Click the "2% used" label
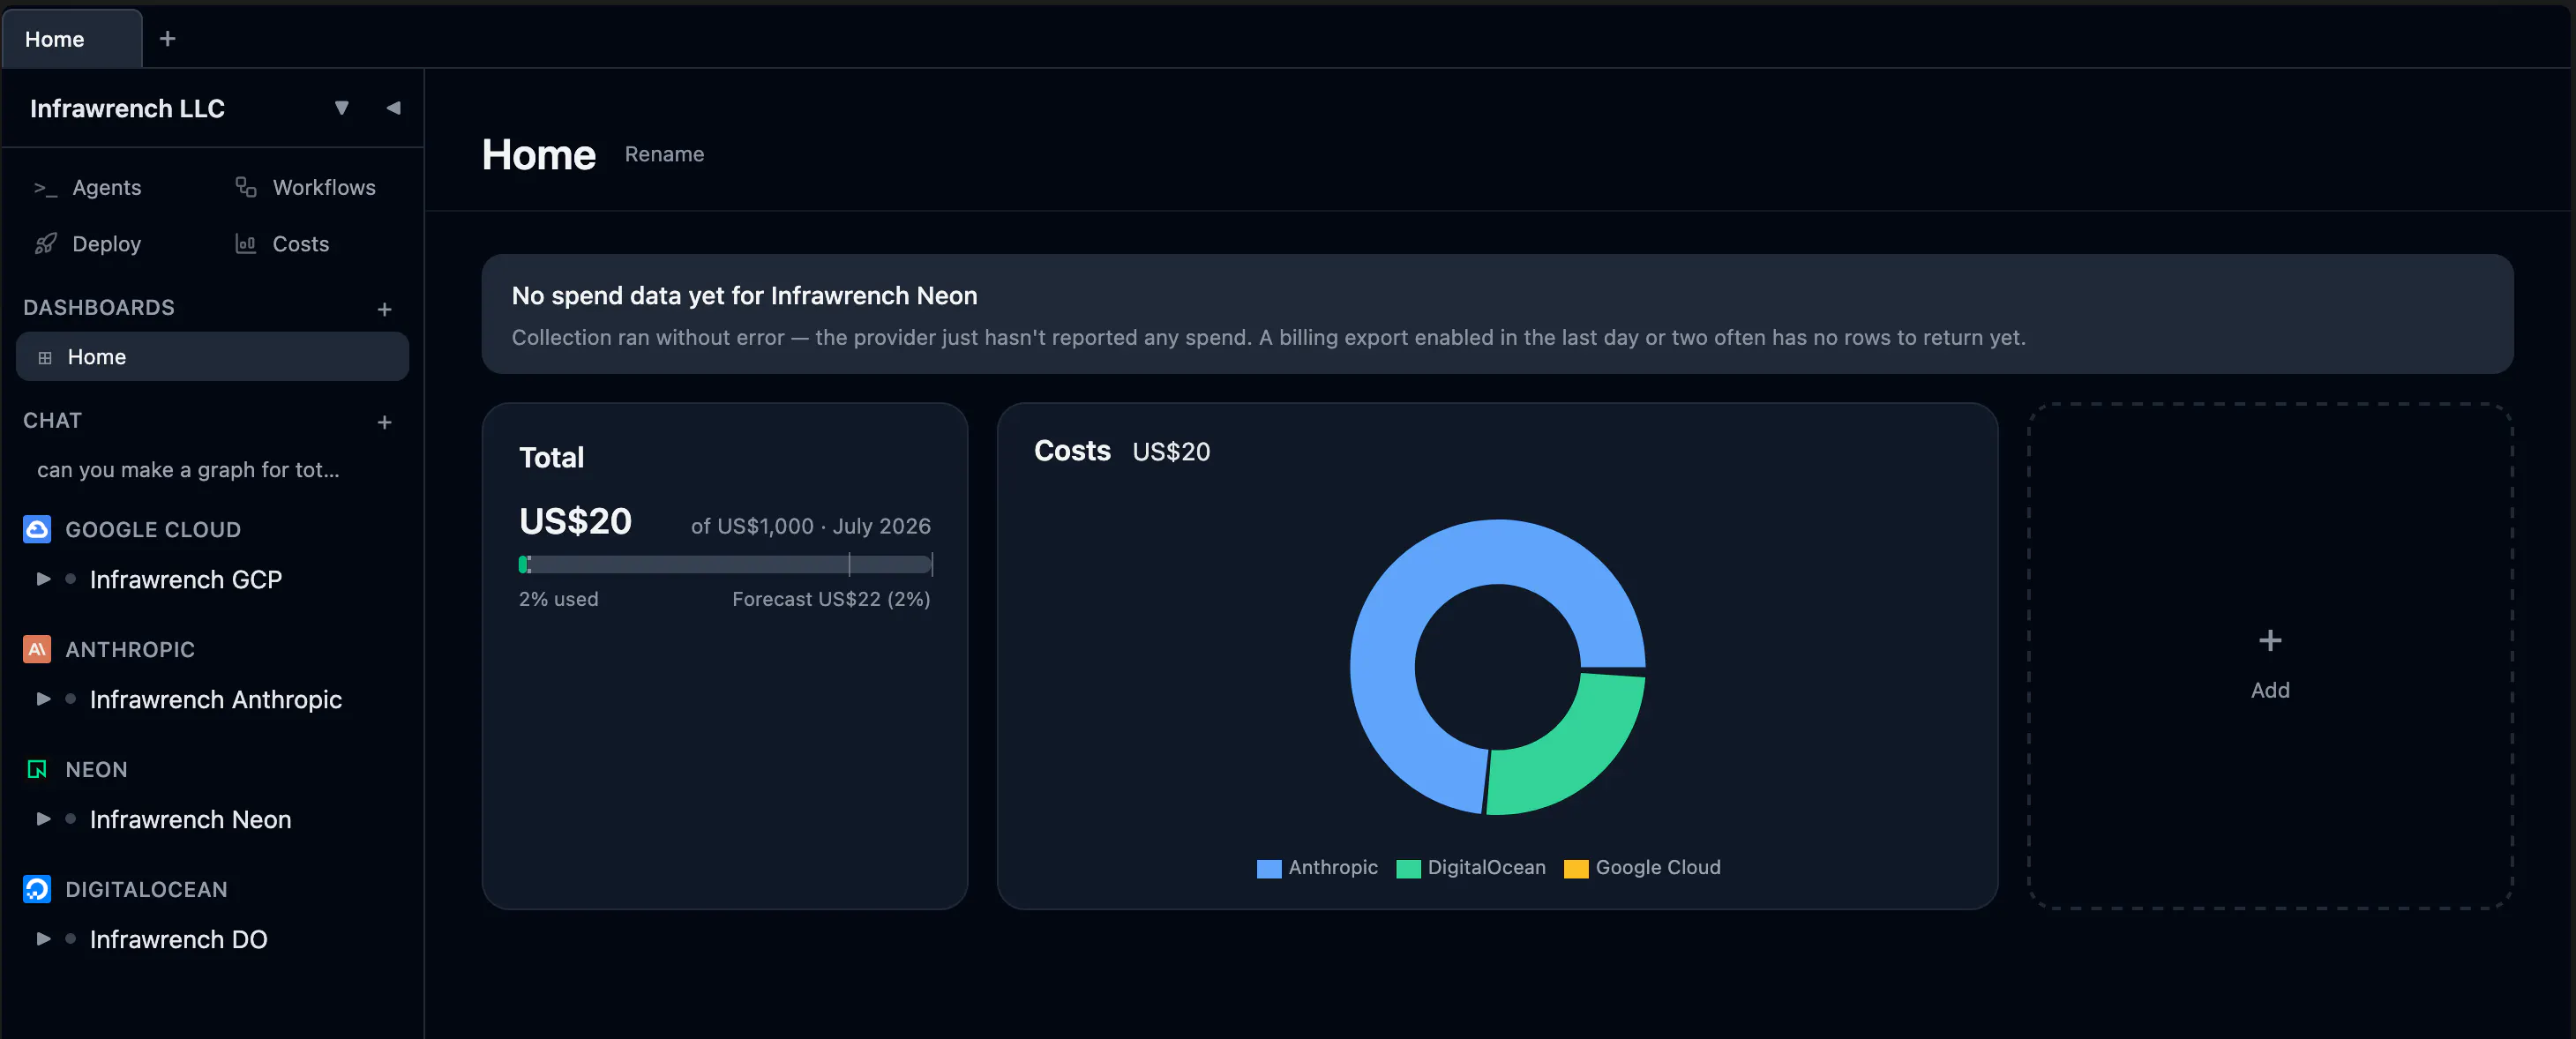 point(558,599)
